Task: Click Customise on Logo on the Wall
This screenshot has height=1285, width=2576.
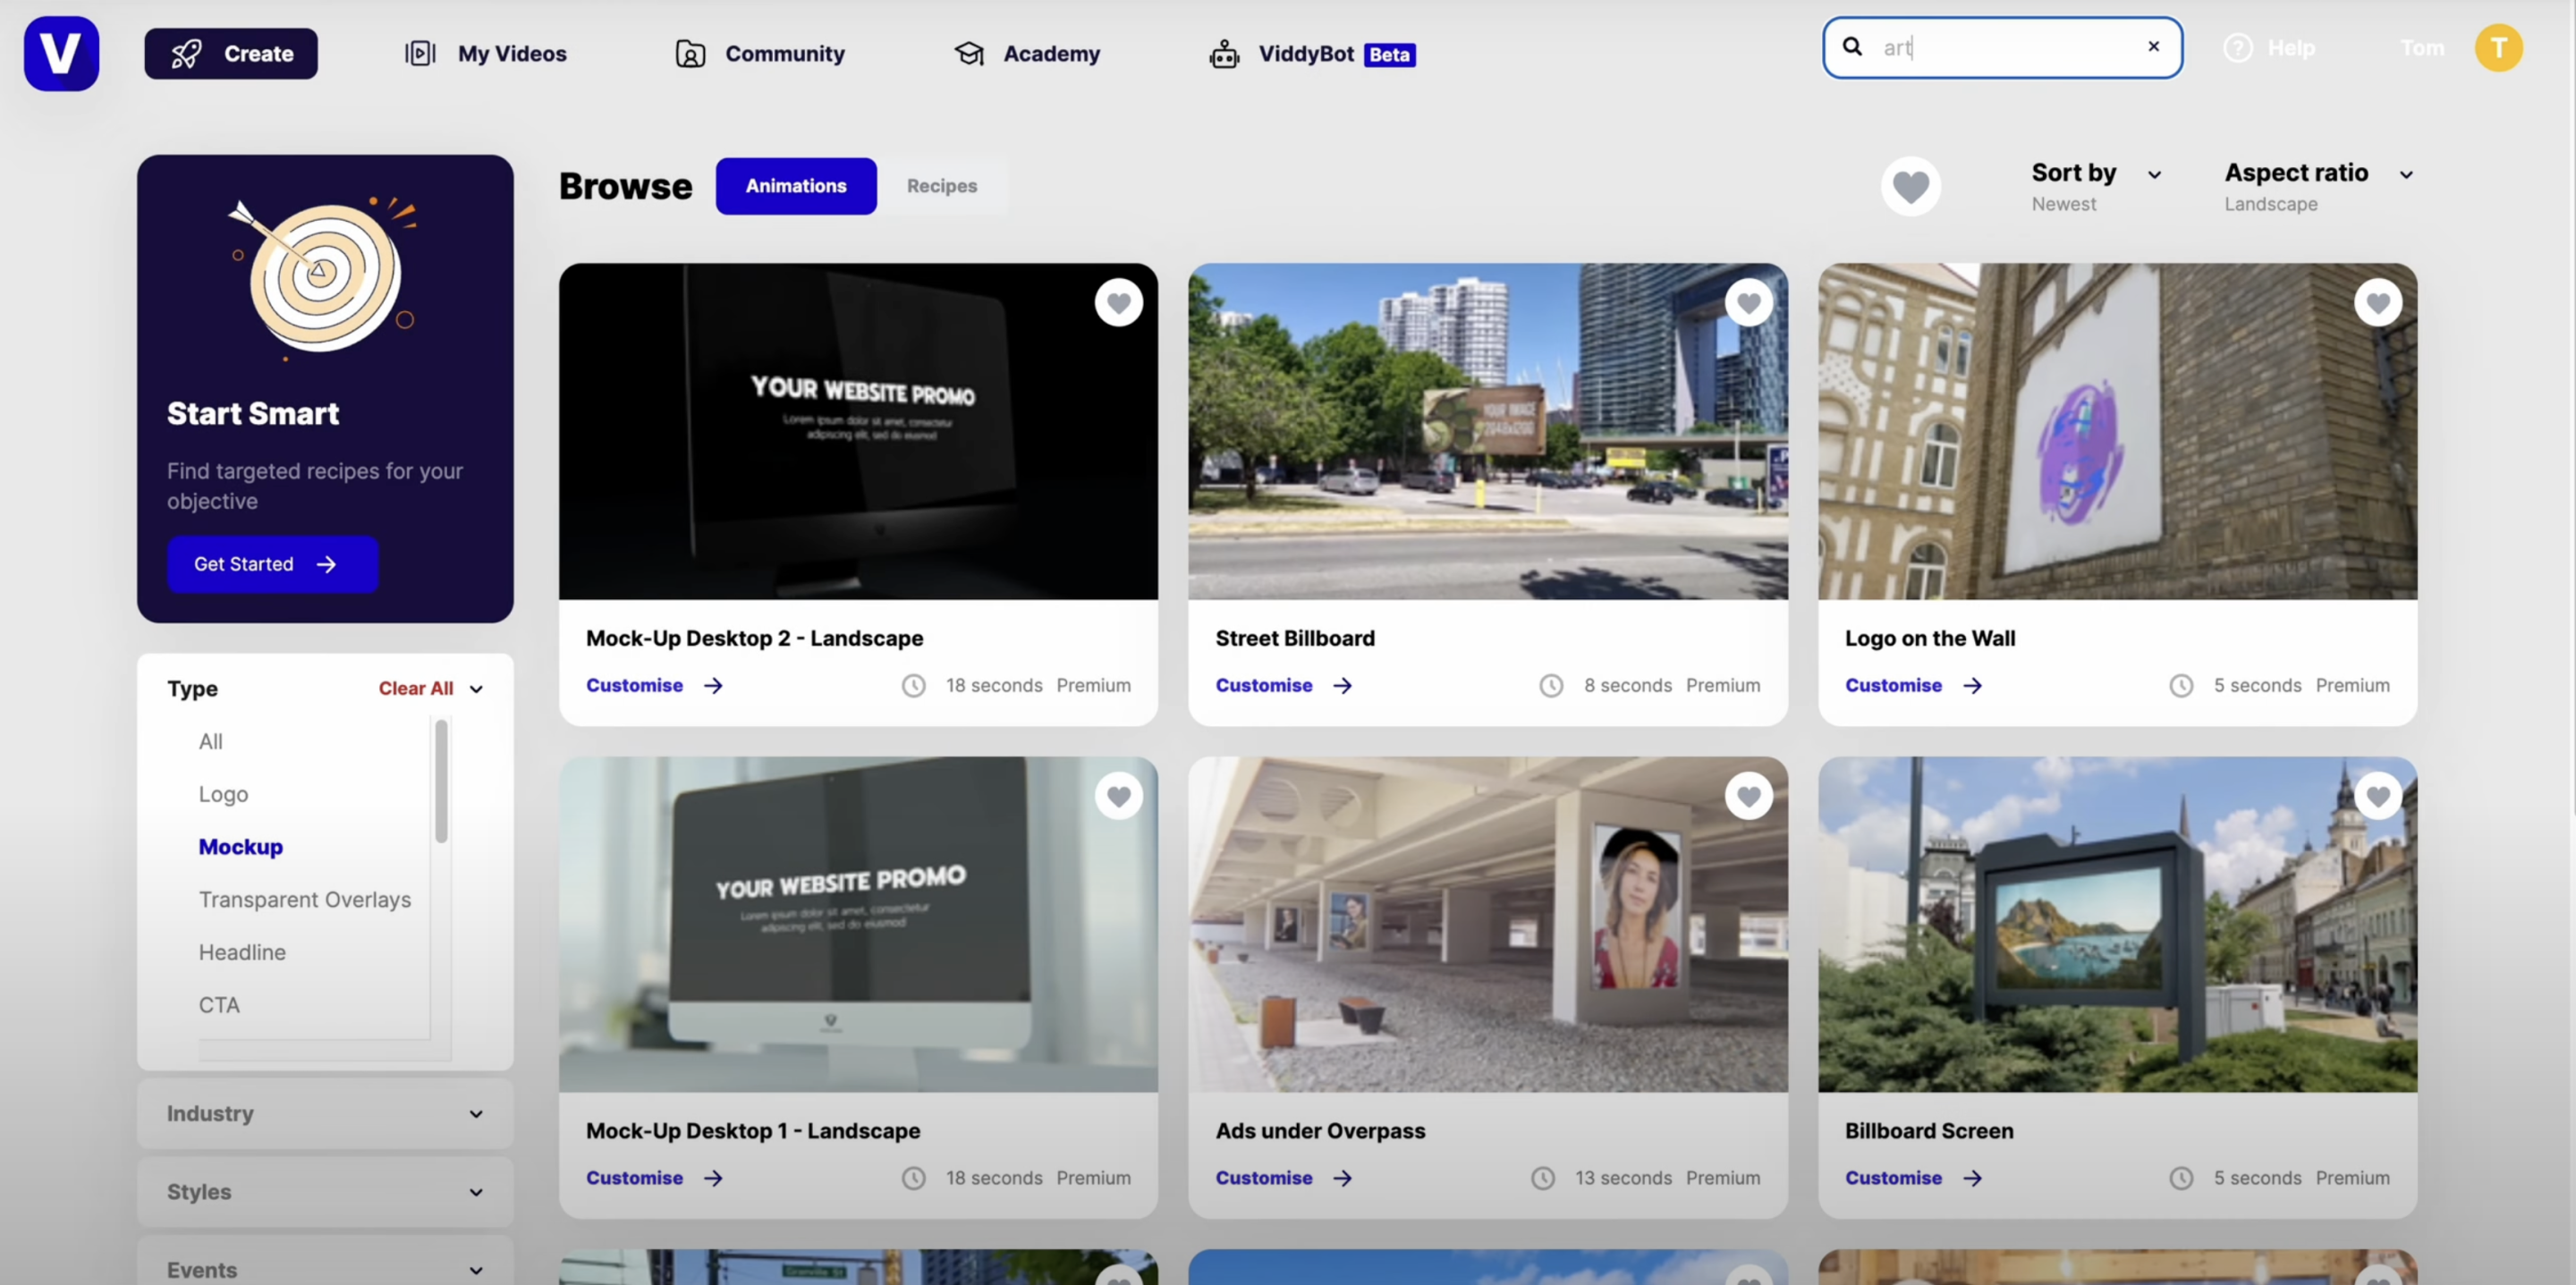Action: 1893,685
